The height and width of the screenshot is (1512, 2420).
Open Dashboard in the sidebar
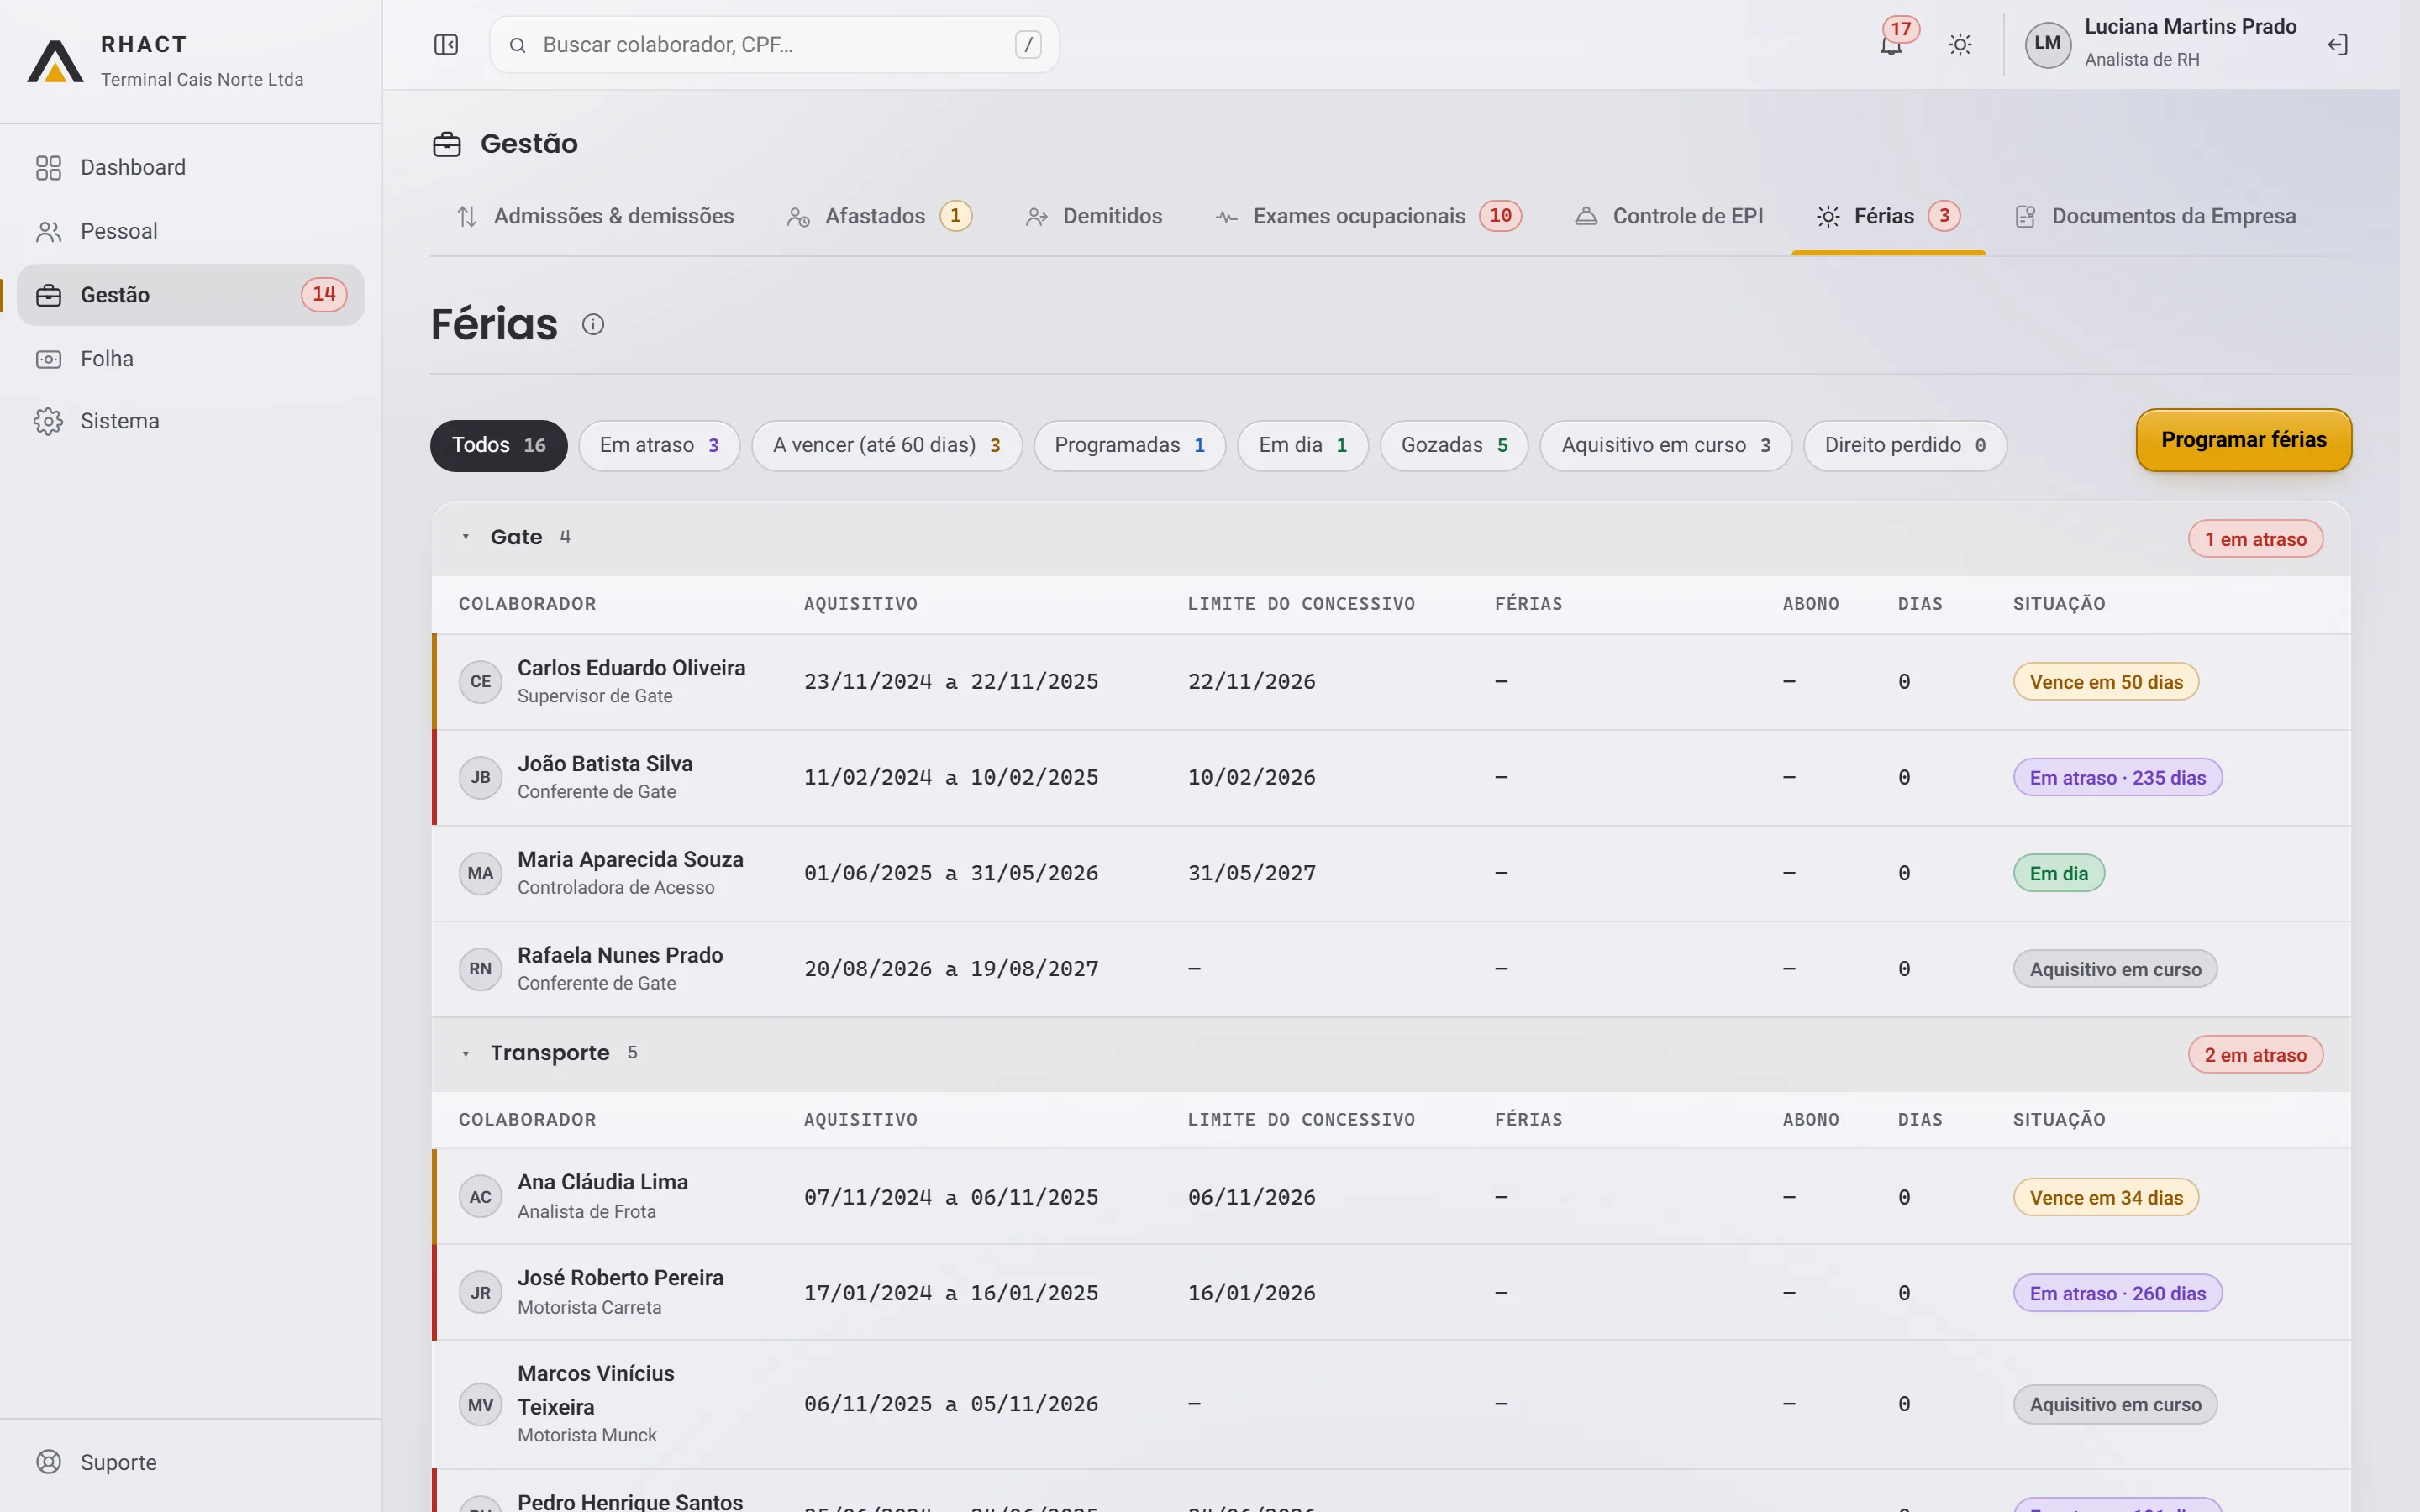pyautogui.click(x=190, y=167)
